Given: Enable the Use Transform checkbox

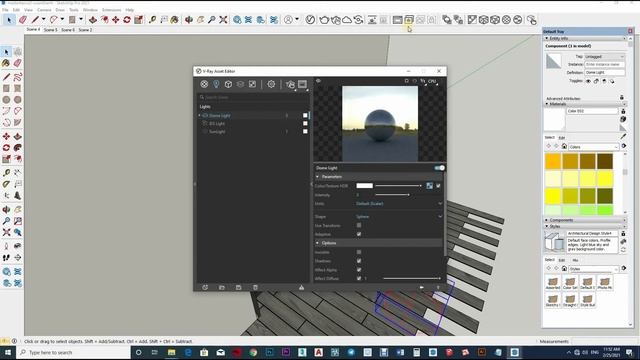Looking at the screenshot, I should [x=359, y=225].
